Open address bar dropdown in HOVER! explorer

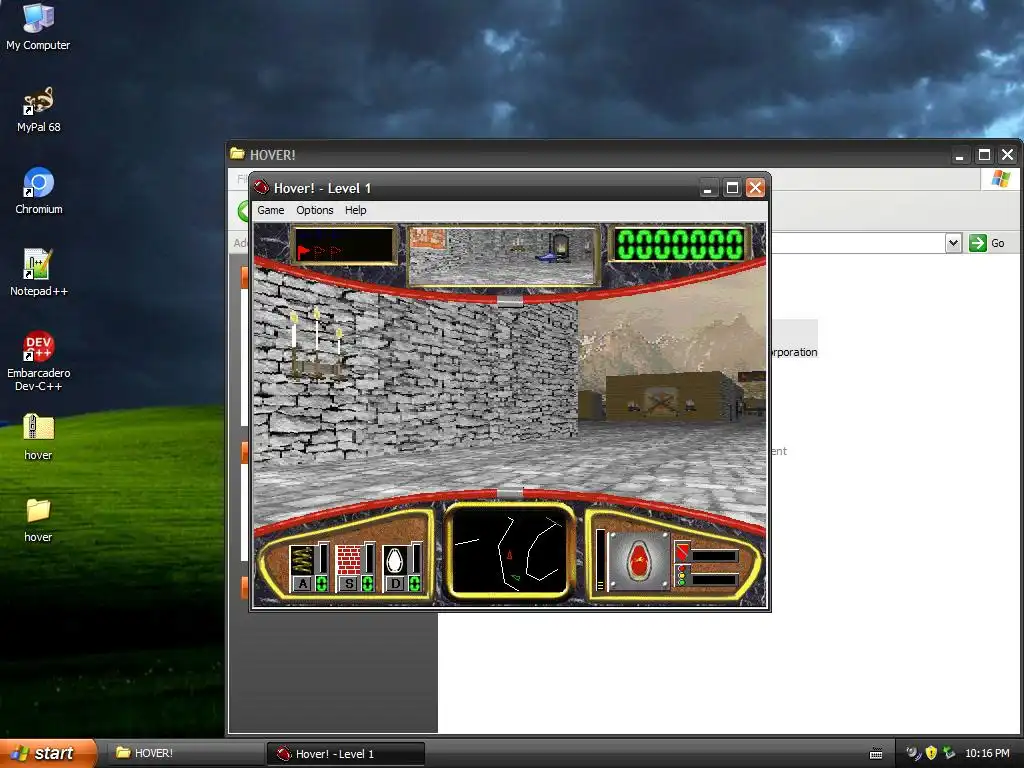pos(953,243)
